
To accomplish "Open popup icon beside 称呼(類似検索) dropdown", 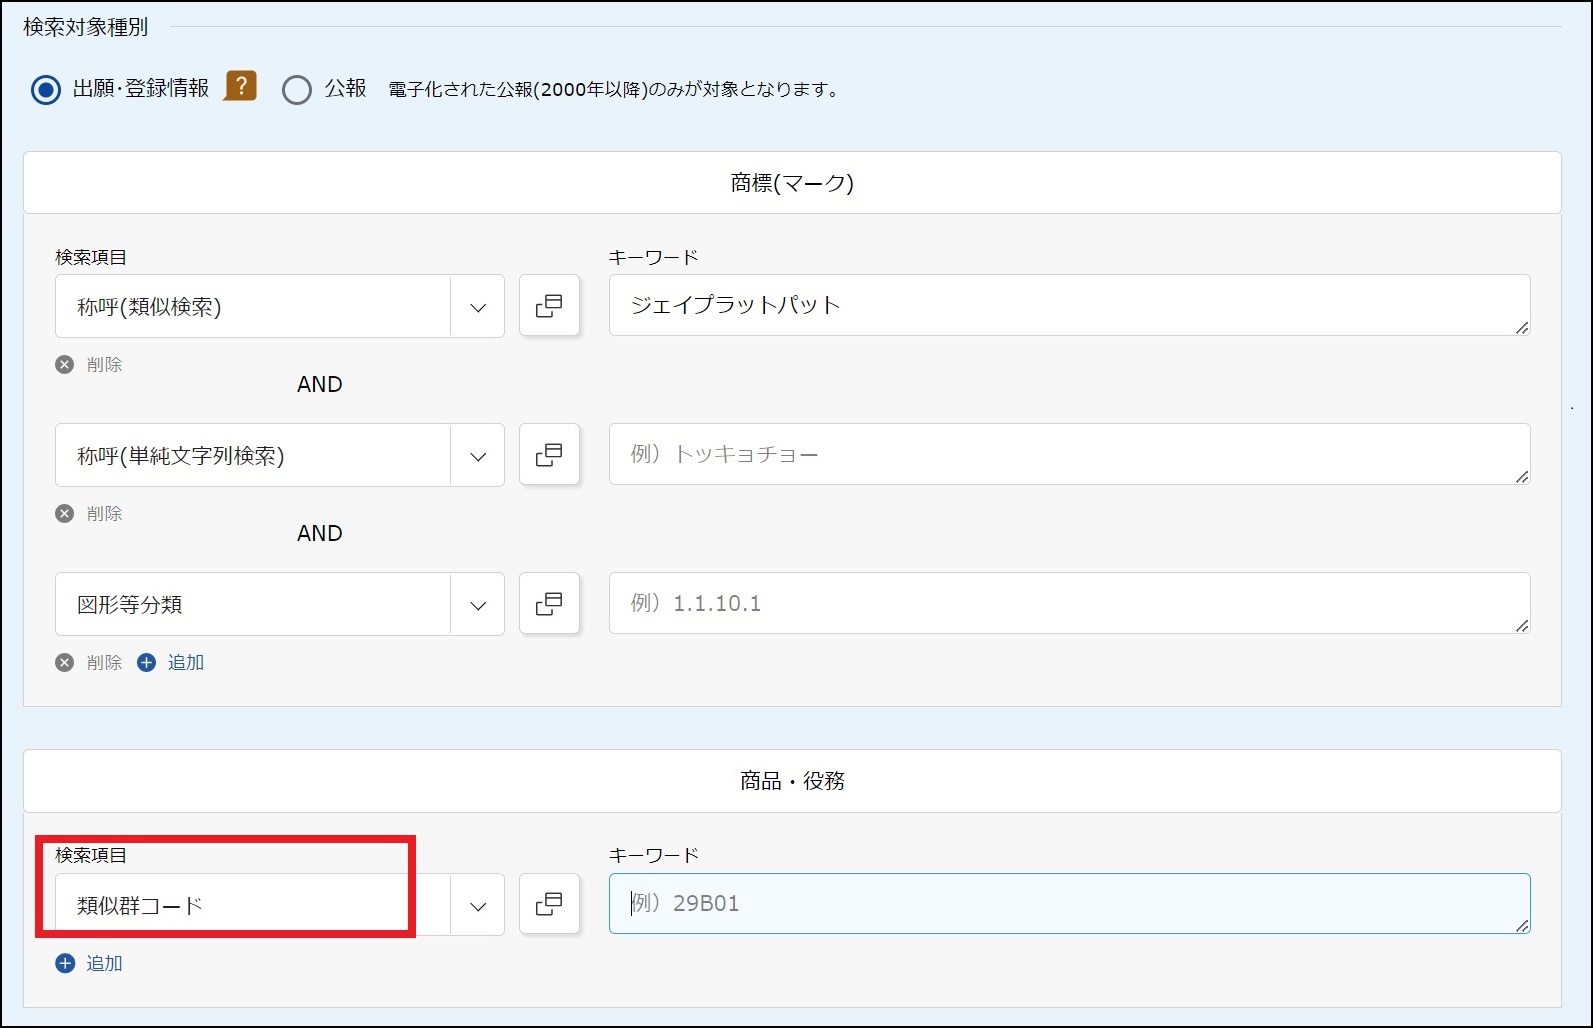I will 549,306.
